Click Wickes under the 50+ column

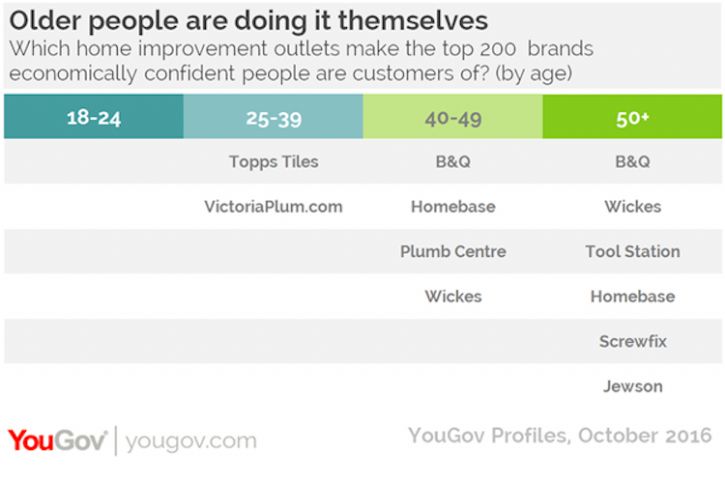633,206
